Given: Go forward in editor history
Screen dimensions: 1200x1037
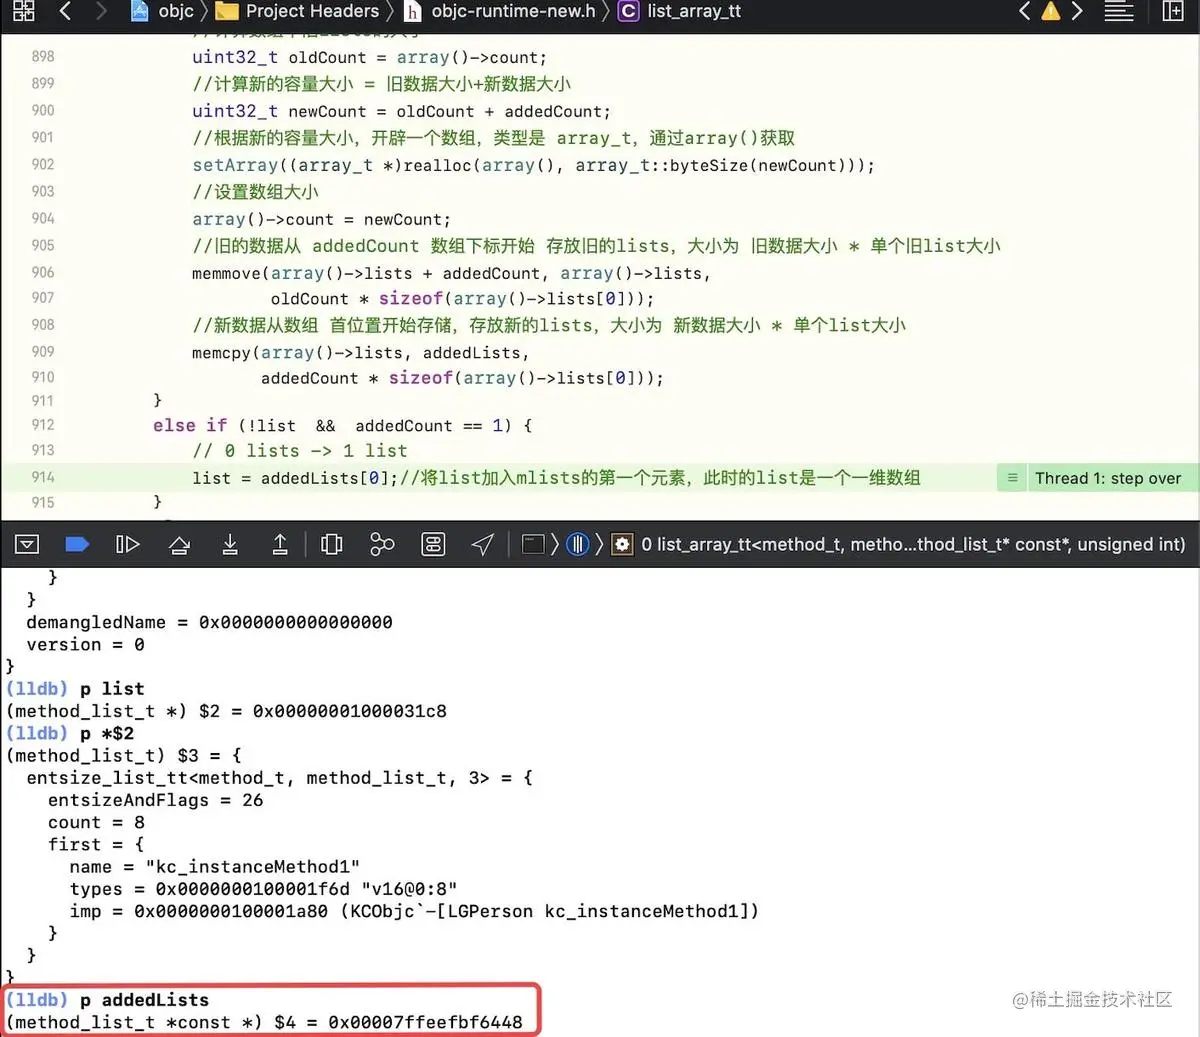Looking at the screenshot, I should tap(100, 11).
